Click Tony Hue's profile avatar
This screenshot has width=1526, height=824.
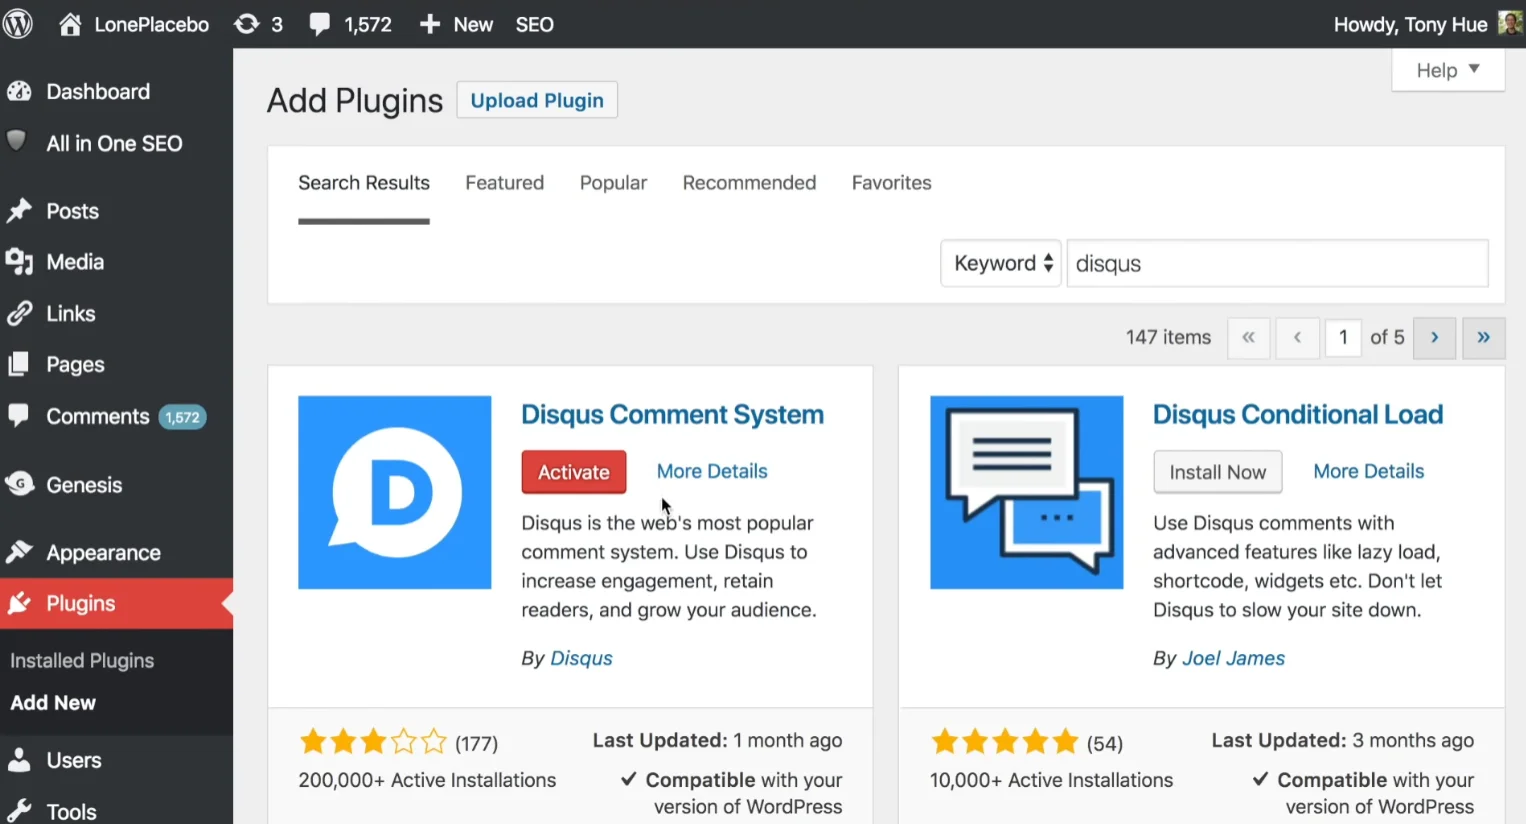pyautogui.click(x=1509, y=23)
